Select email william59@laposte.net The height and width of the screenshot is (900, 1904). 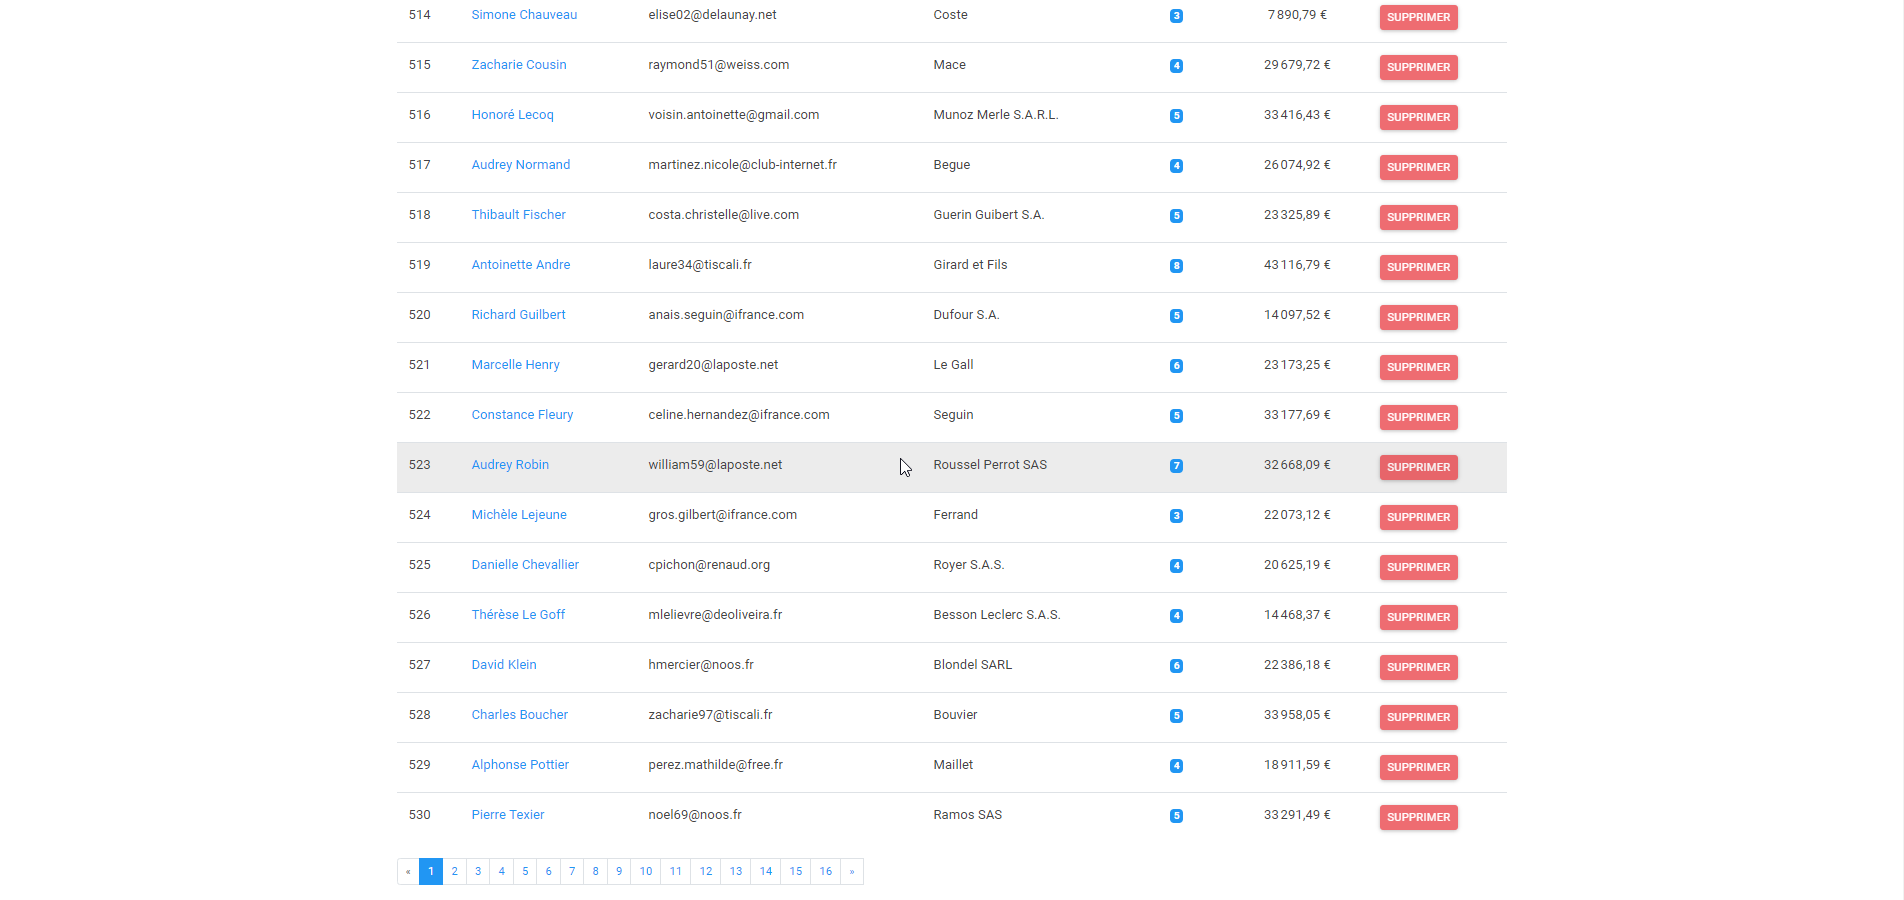715,465
